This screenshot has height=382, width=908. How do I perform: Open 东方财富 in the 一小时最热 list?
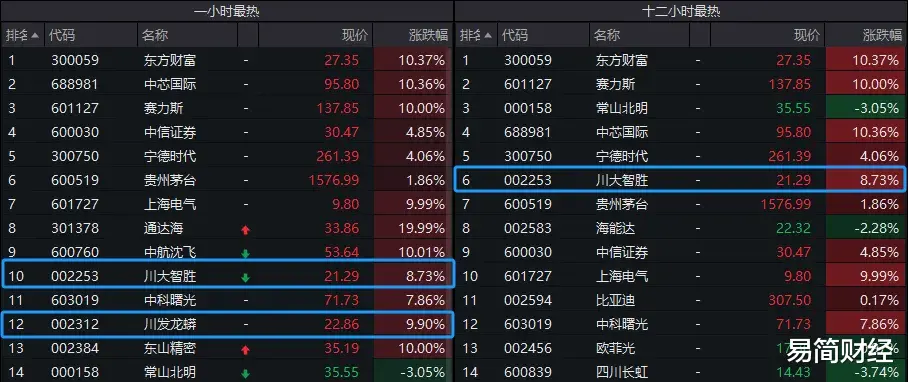point(170,60)
